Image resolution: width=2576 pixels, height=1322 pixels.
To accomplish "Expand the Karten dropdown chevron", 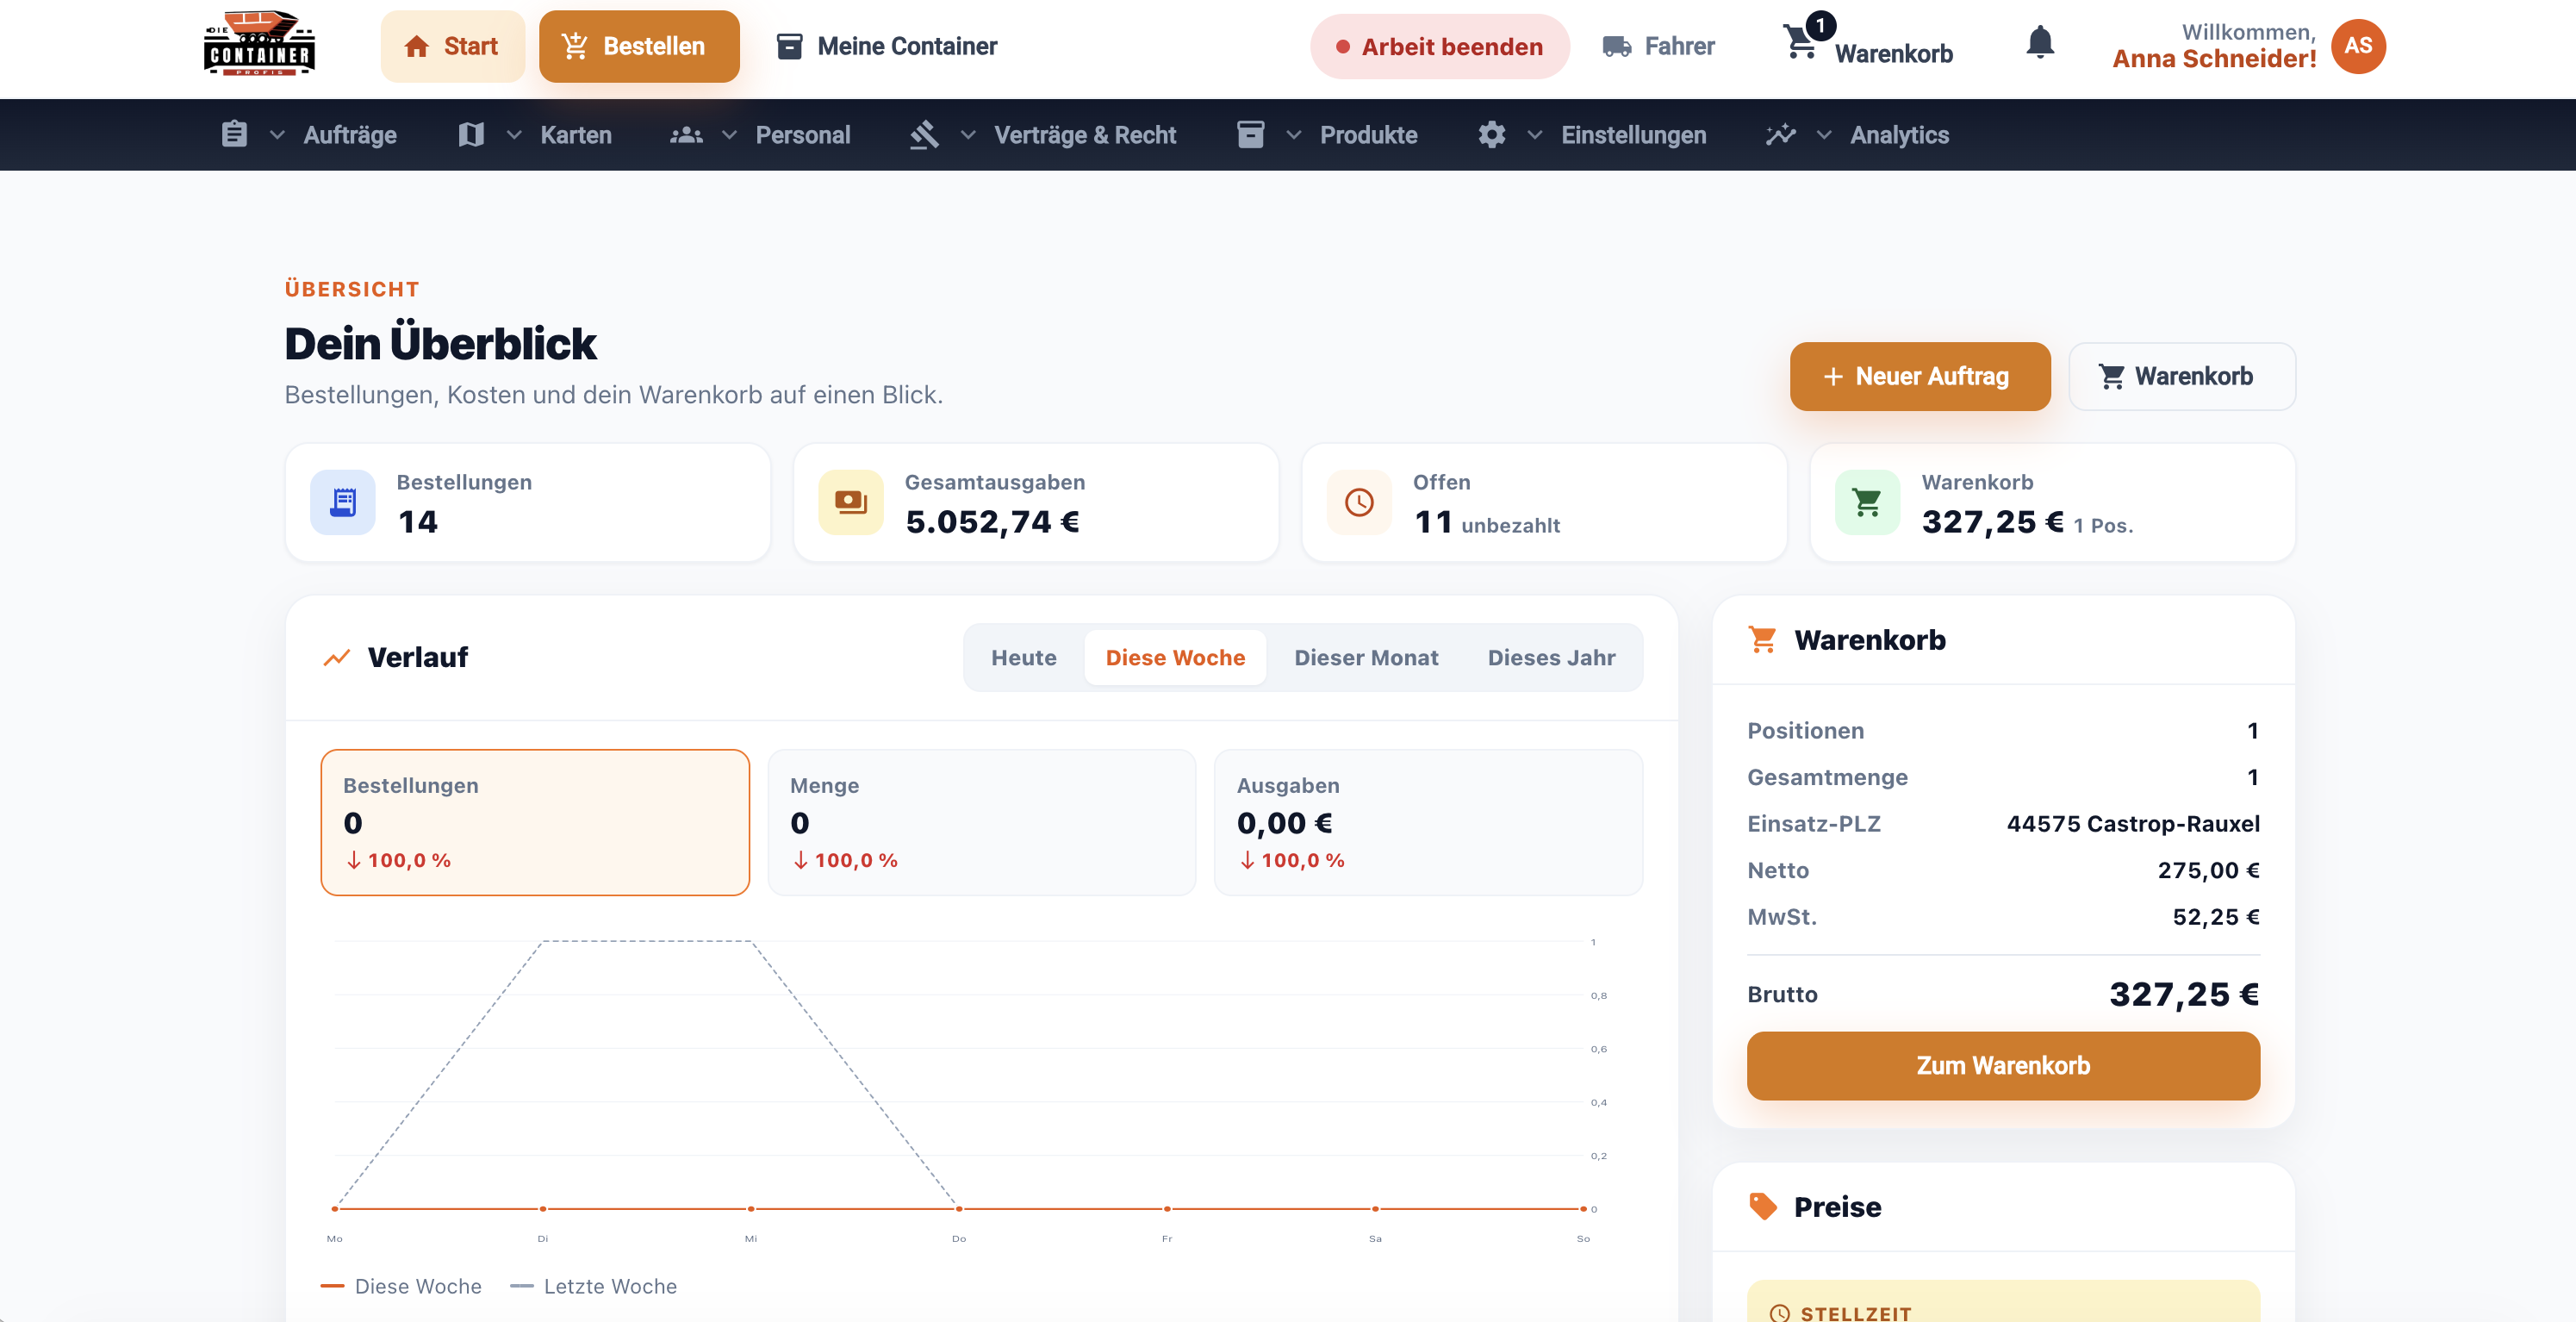I will pyautogui.click(x=514, y=135).
